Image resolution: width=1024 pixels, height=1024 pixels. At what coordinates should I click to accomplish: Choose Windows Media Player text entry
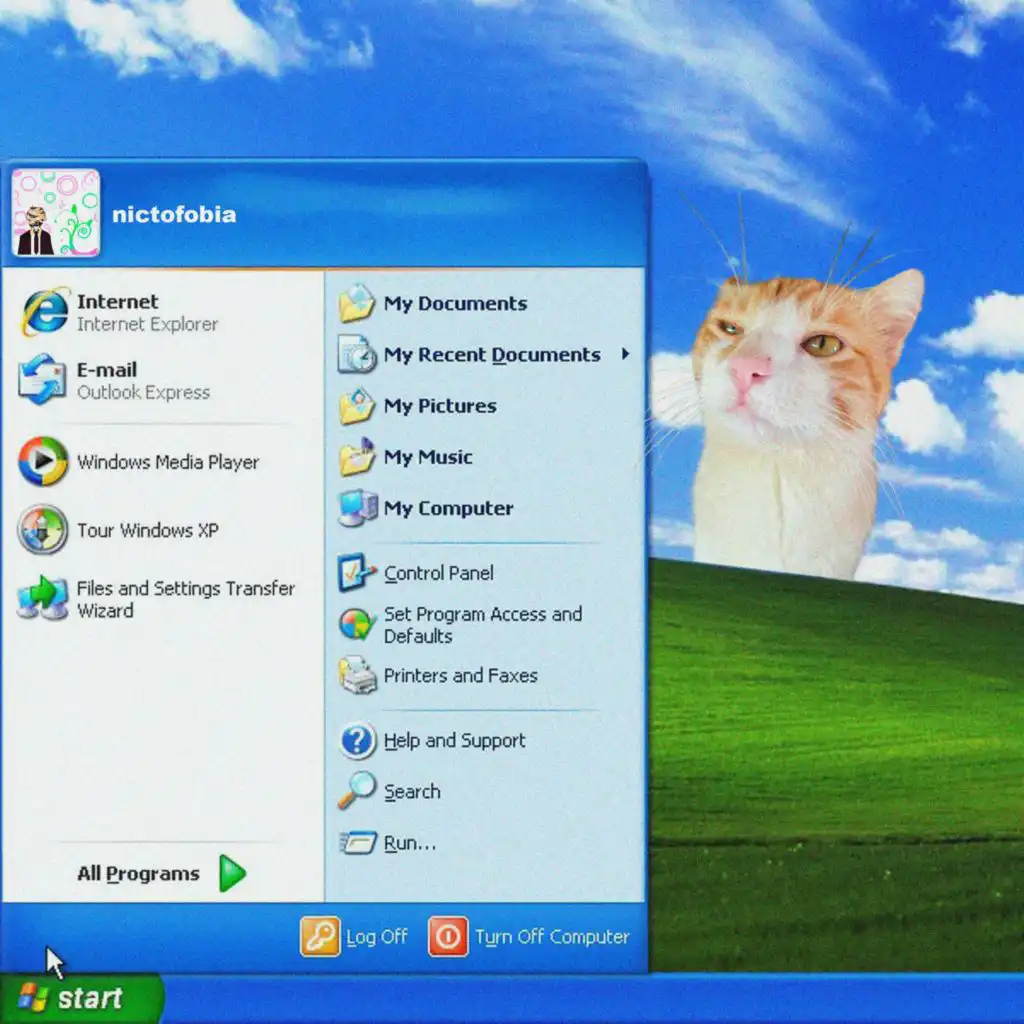[x=168, y=462]
